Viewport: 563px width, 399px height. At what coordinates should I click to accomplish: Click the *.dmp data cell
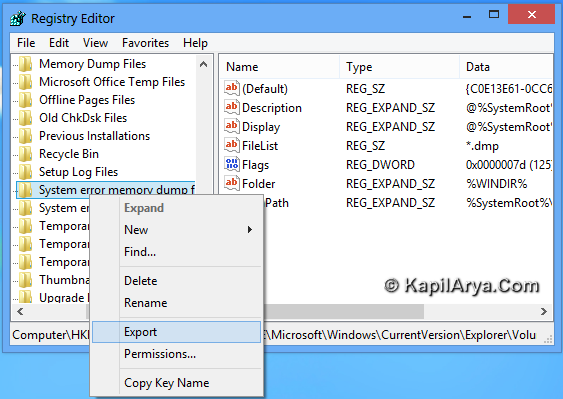tap(482, 146)
